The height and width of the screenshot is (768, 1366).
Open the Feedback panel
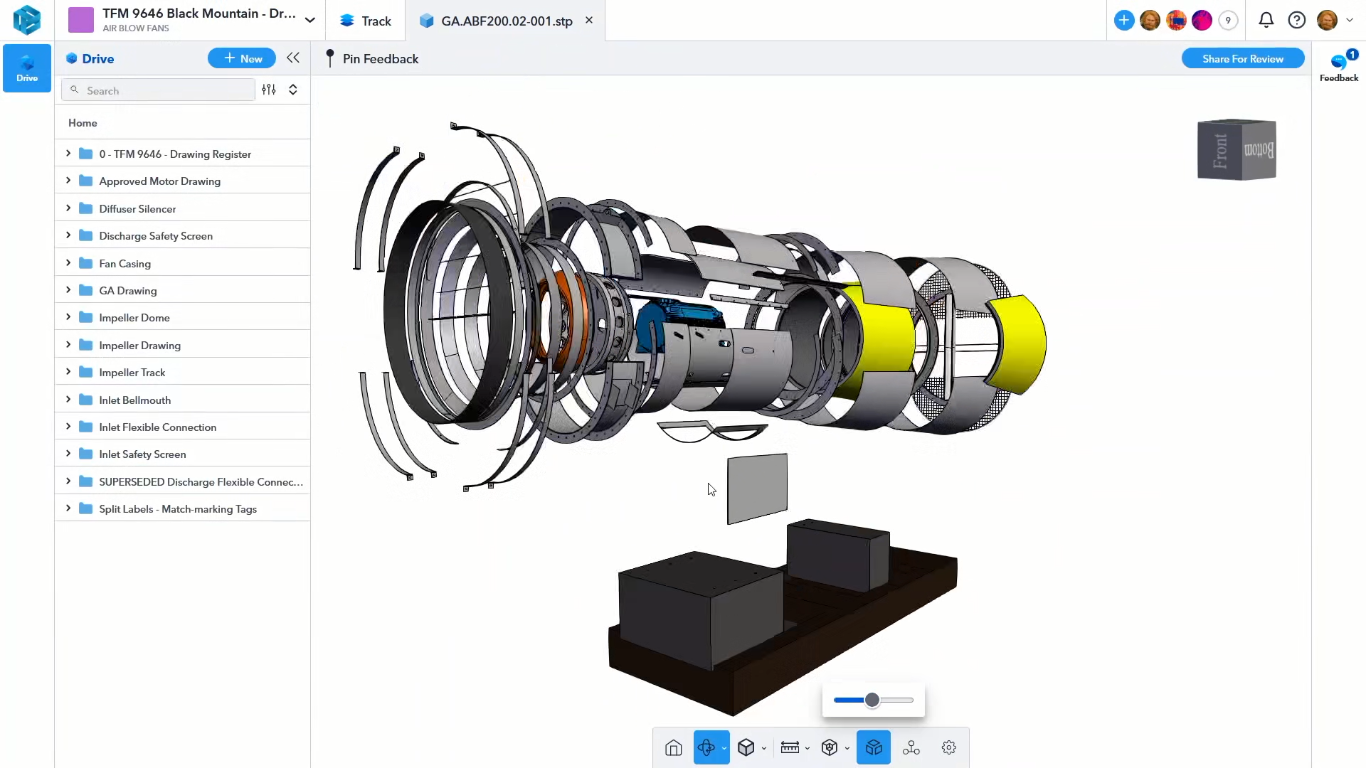[x=1339, y=66]
